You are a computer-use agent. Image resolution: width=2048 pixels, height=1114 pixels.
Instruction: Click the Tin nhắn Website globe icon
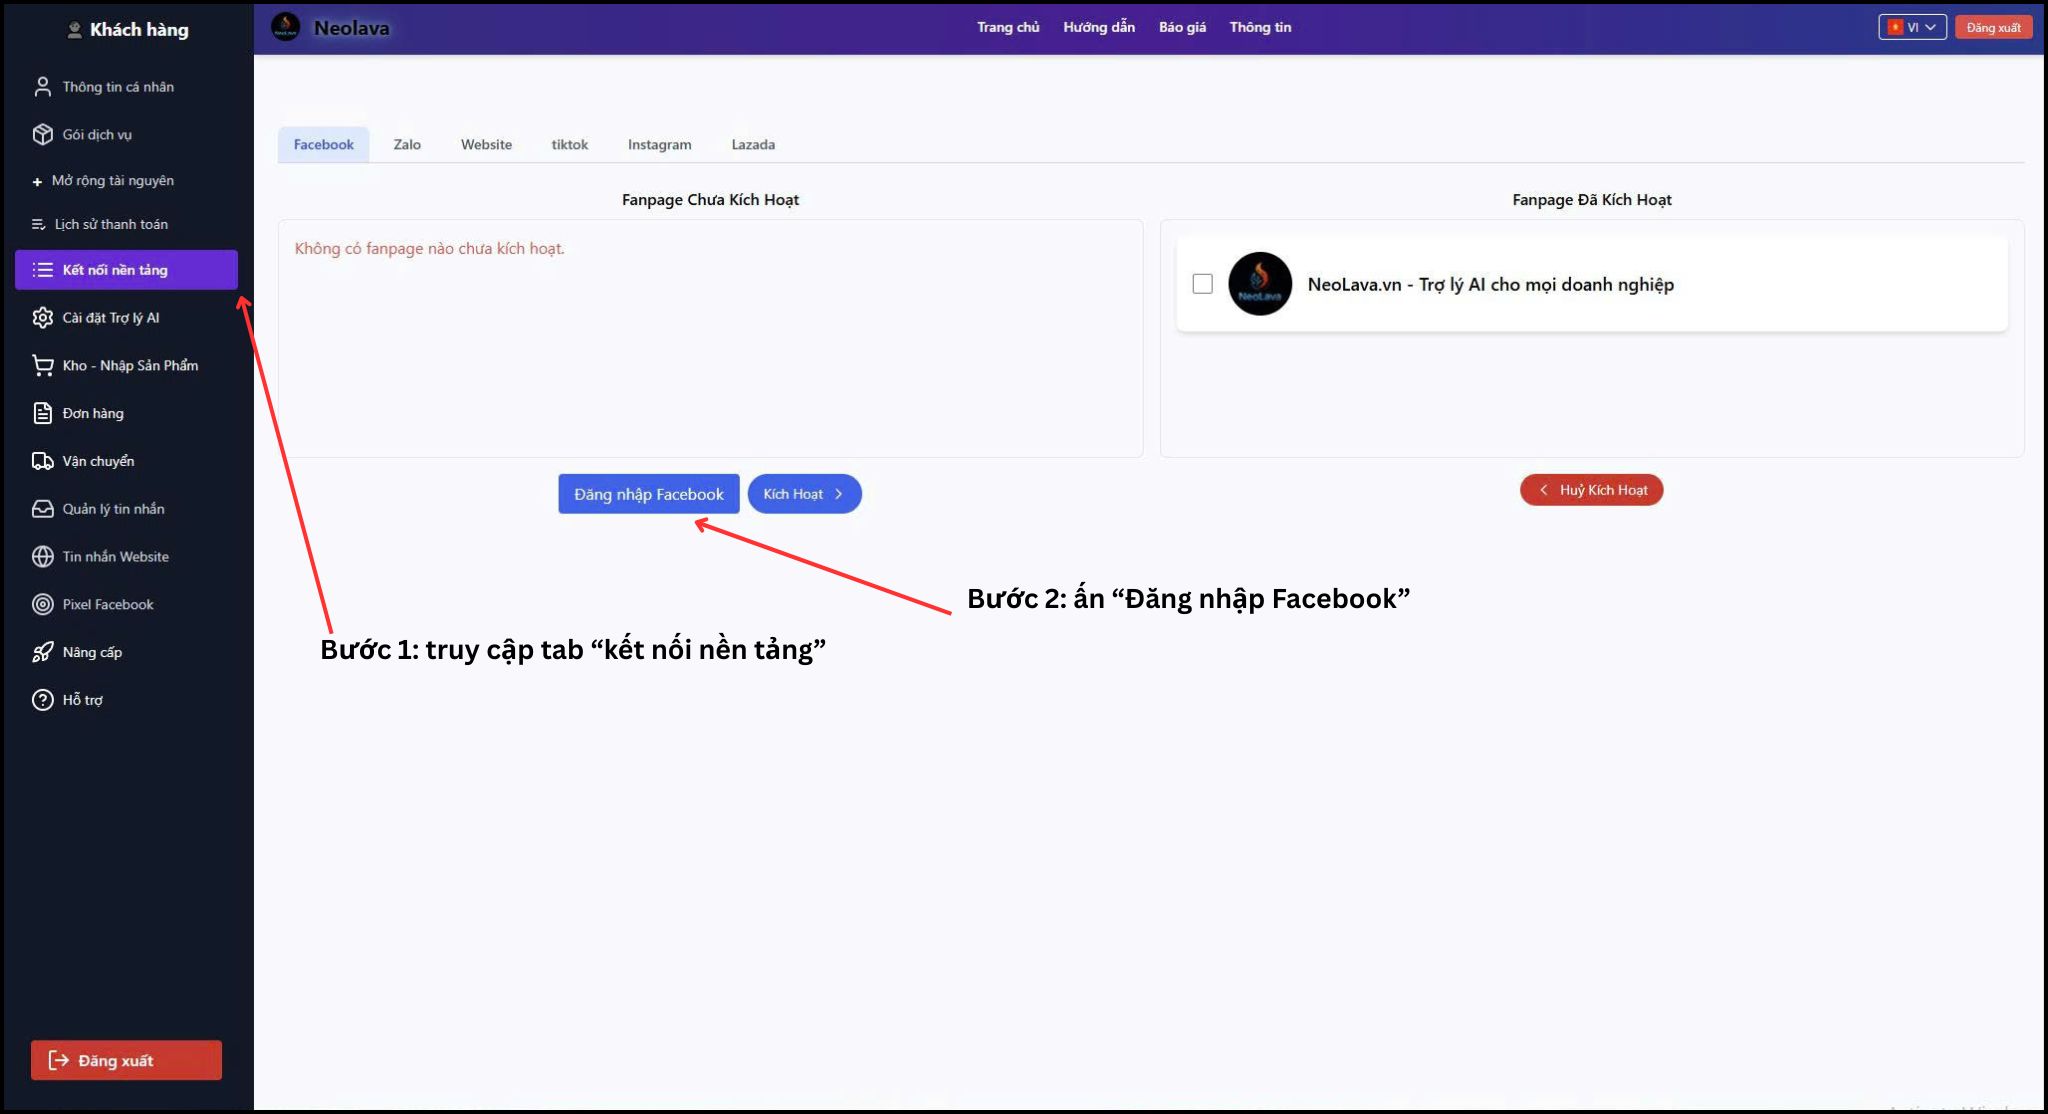point(43,556)
